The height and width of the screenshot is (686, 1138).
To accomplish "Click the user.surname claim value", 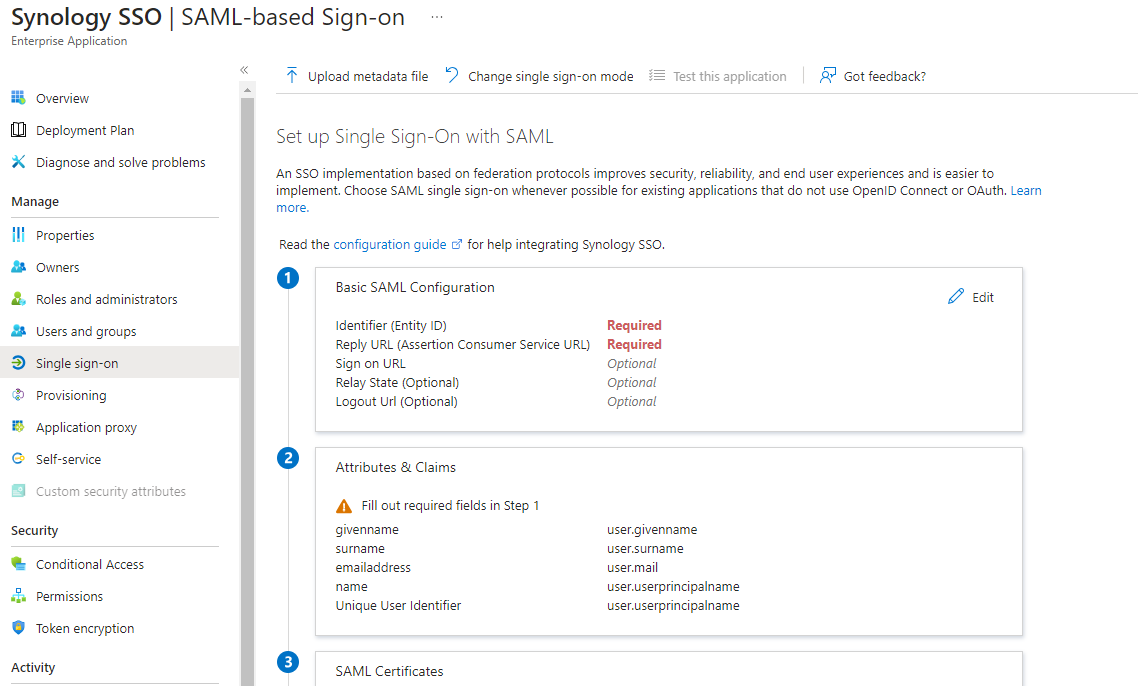I will click(645, 548).
